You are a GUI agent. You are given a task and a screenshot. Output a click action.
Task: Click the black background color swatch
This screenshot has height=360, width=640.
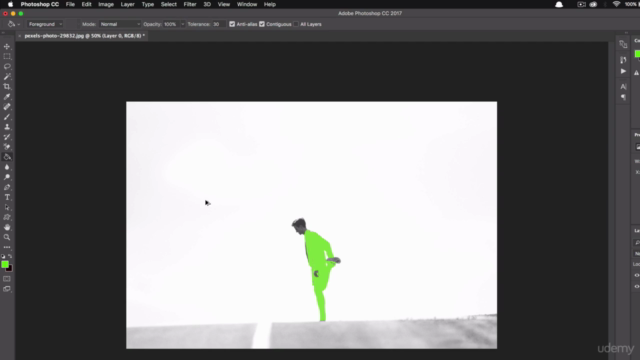click(x=10, y=269)
